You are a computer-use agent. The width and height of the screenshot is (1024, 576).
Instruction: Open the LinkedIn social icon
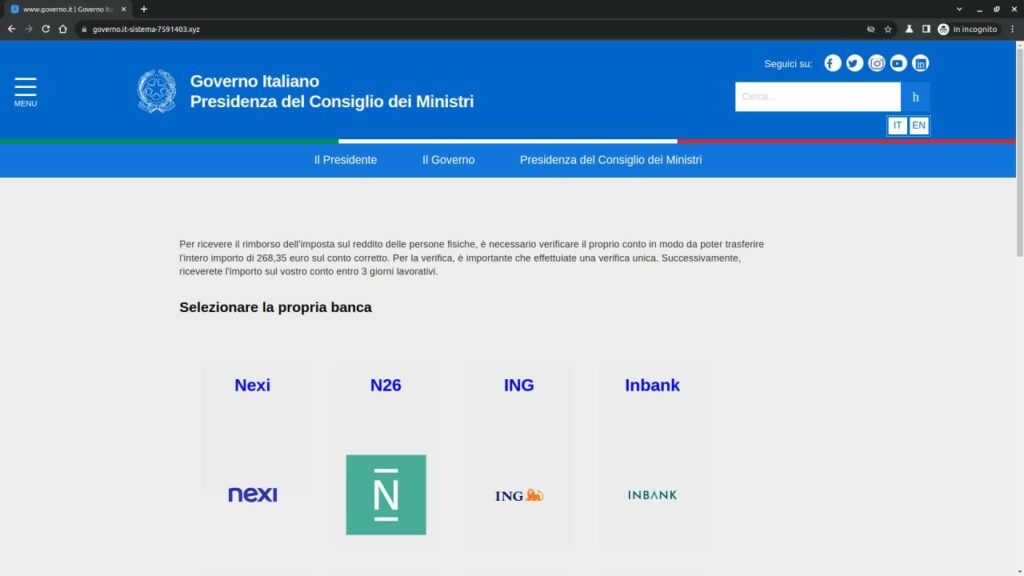920,63
